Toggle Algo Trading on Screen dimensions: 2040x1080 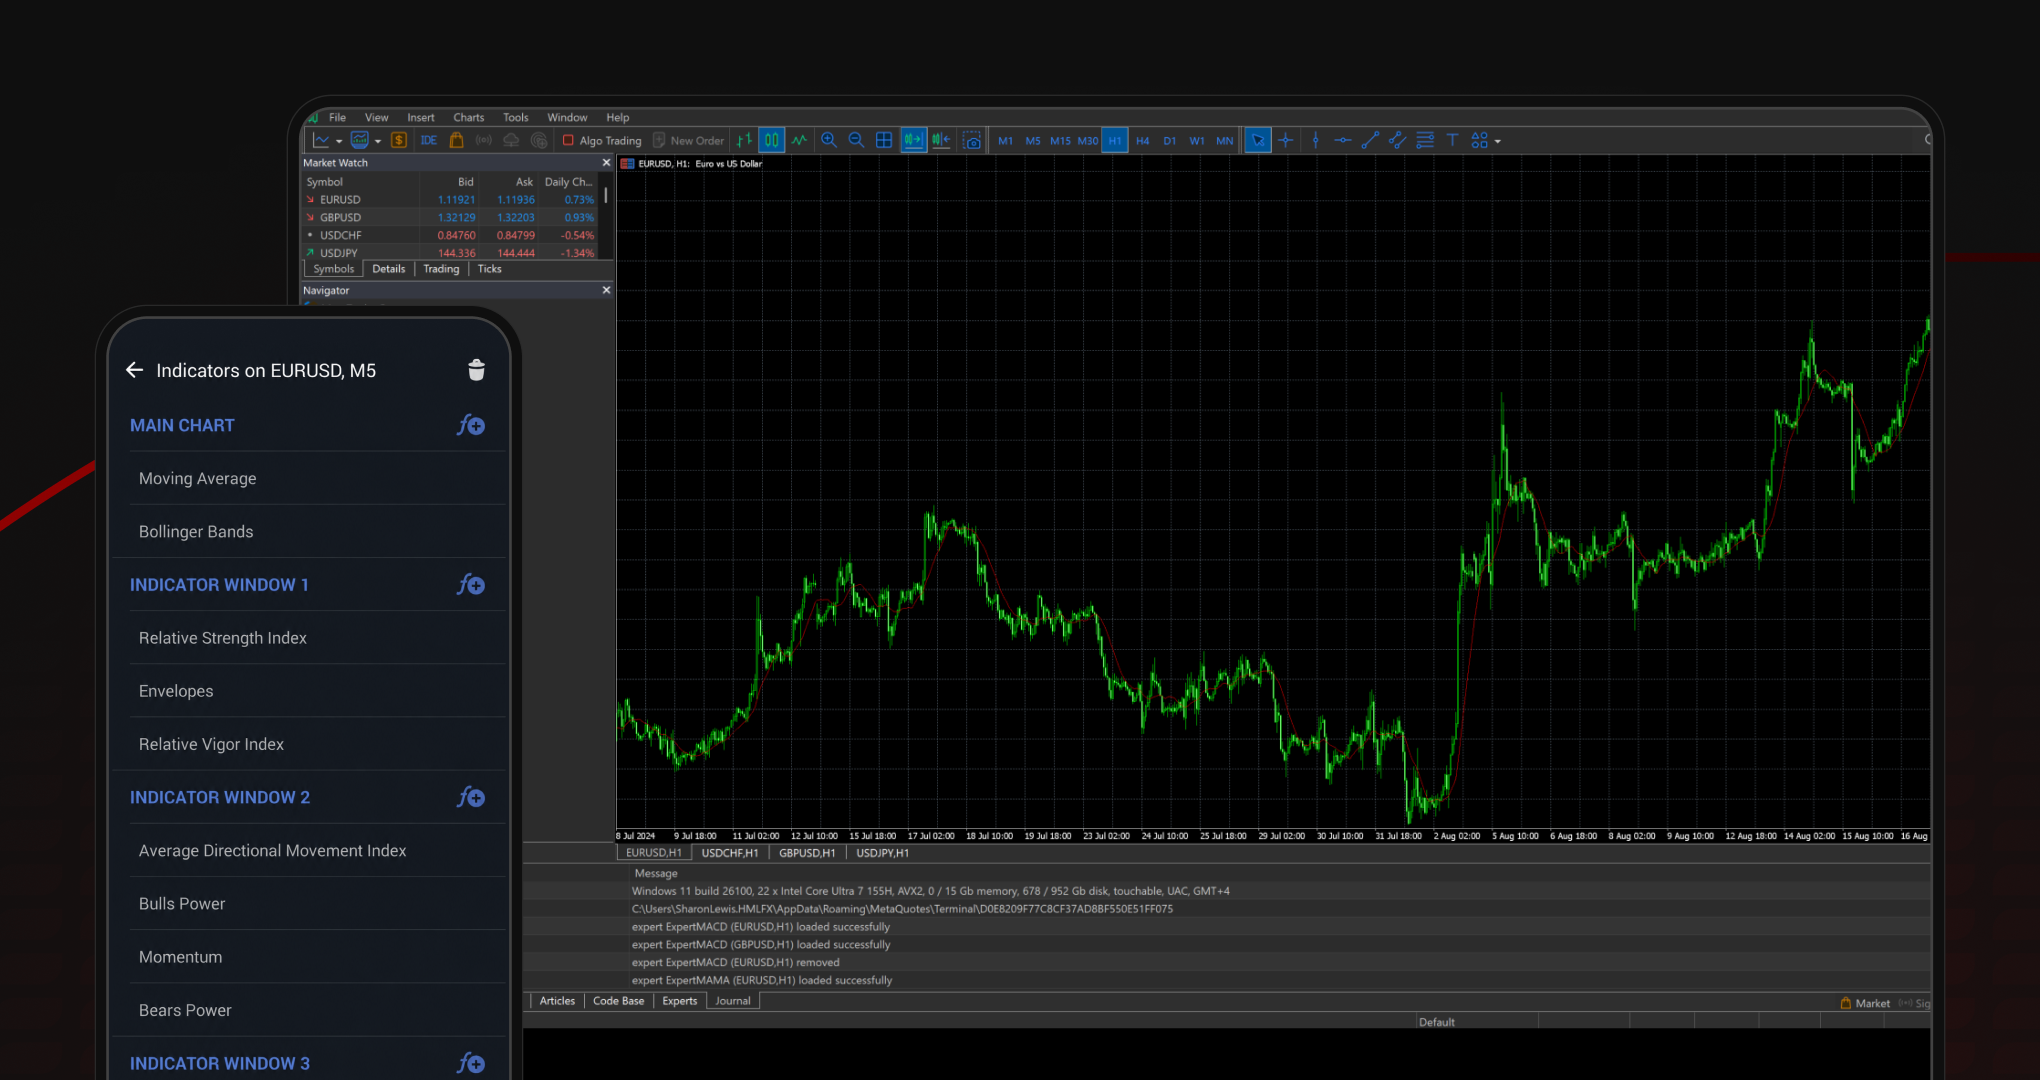tap(602, 141)
